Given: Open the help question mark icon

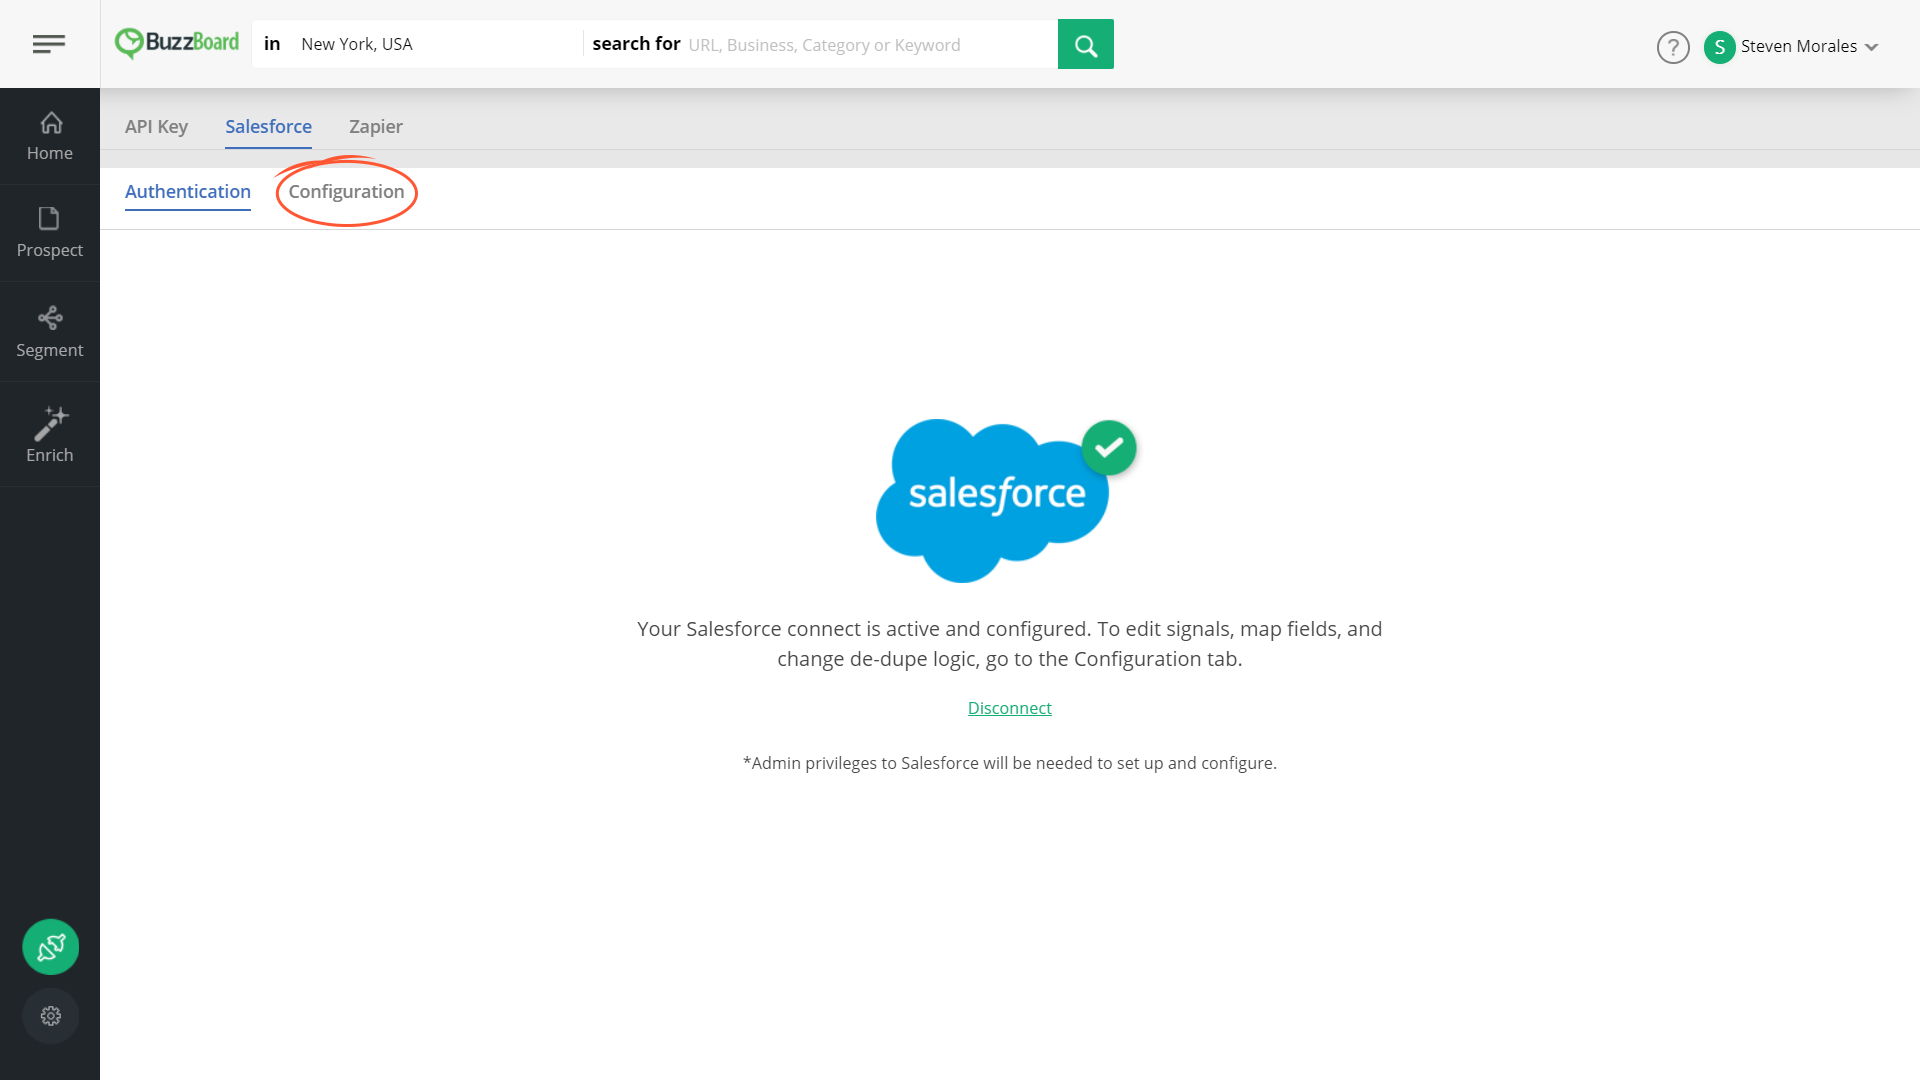Looking at the screenshot, I should click(1673, 47).
